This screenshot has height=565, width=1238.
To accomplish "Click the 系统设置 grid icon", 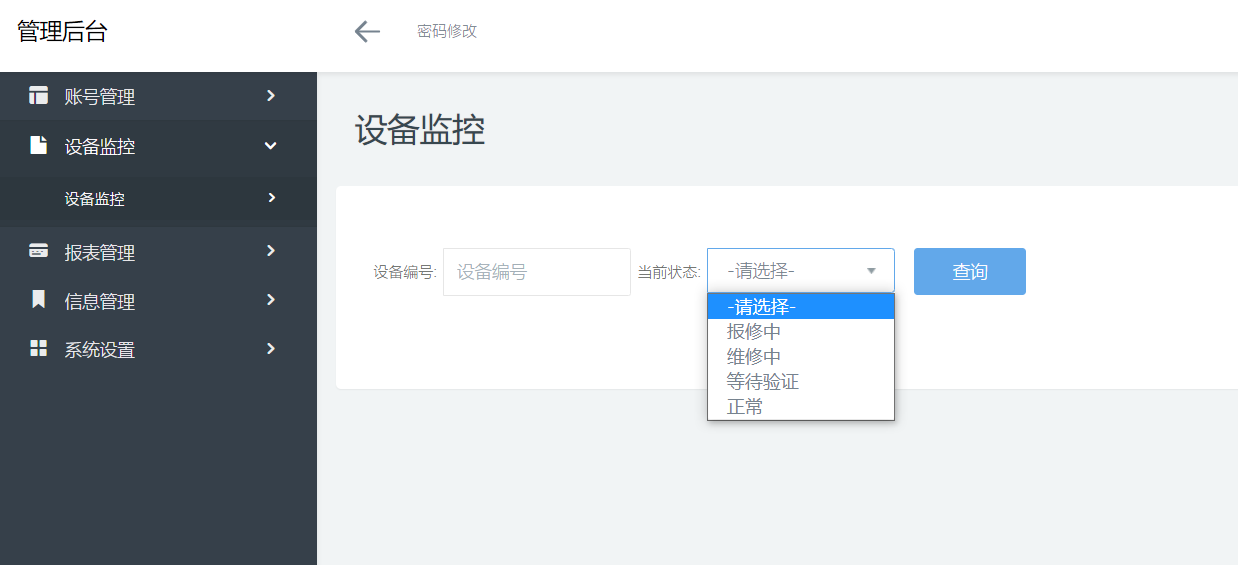I will pyautogui.click(x=39, y=349).
